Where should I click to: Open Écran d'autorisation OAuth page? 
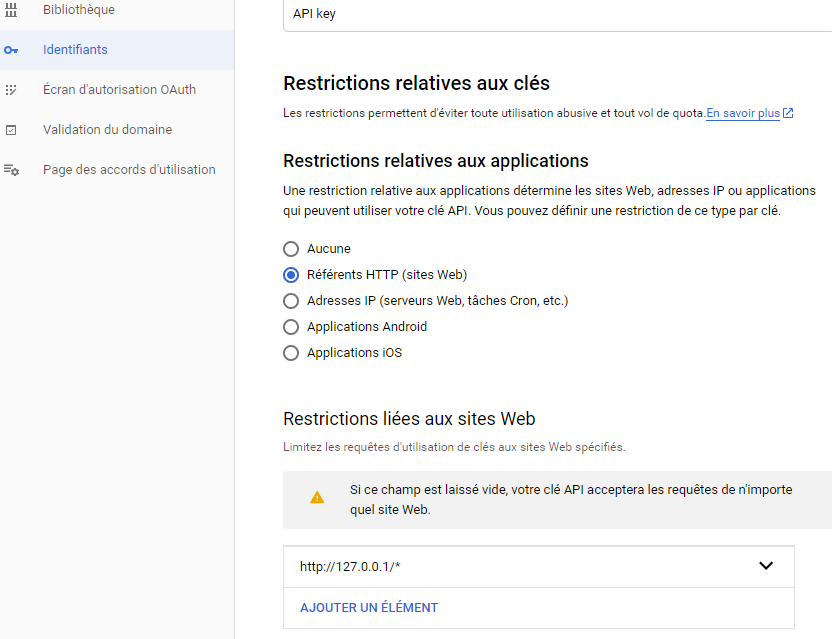pyautogui.click(x=119, y=90)
